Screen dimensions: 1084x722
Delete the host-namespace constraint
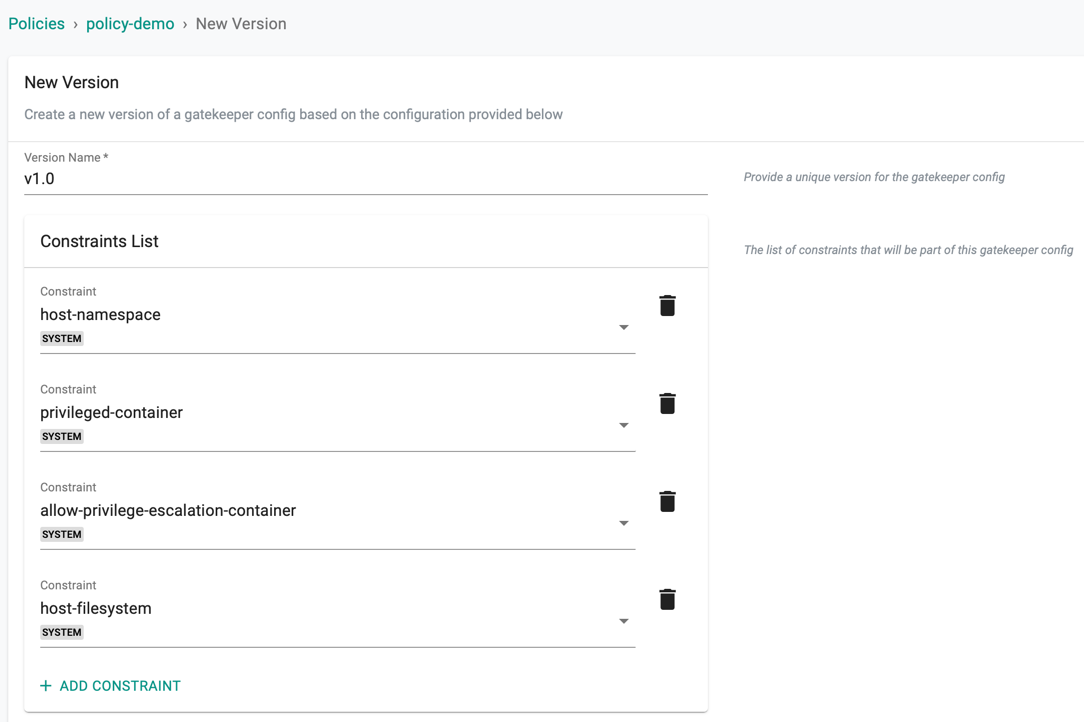(x=667, y=305)
